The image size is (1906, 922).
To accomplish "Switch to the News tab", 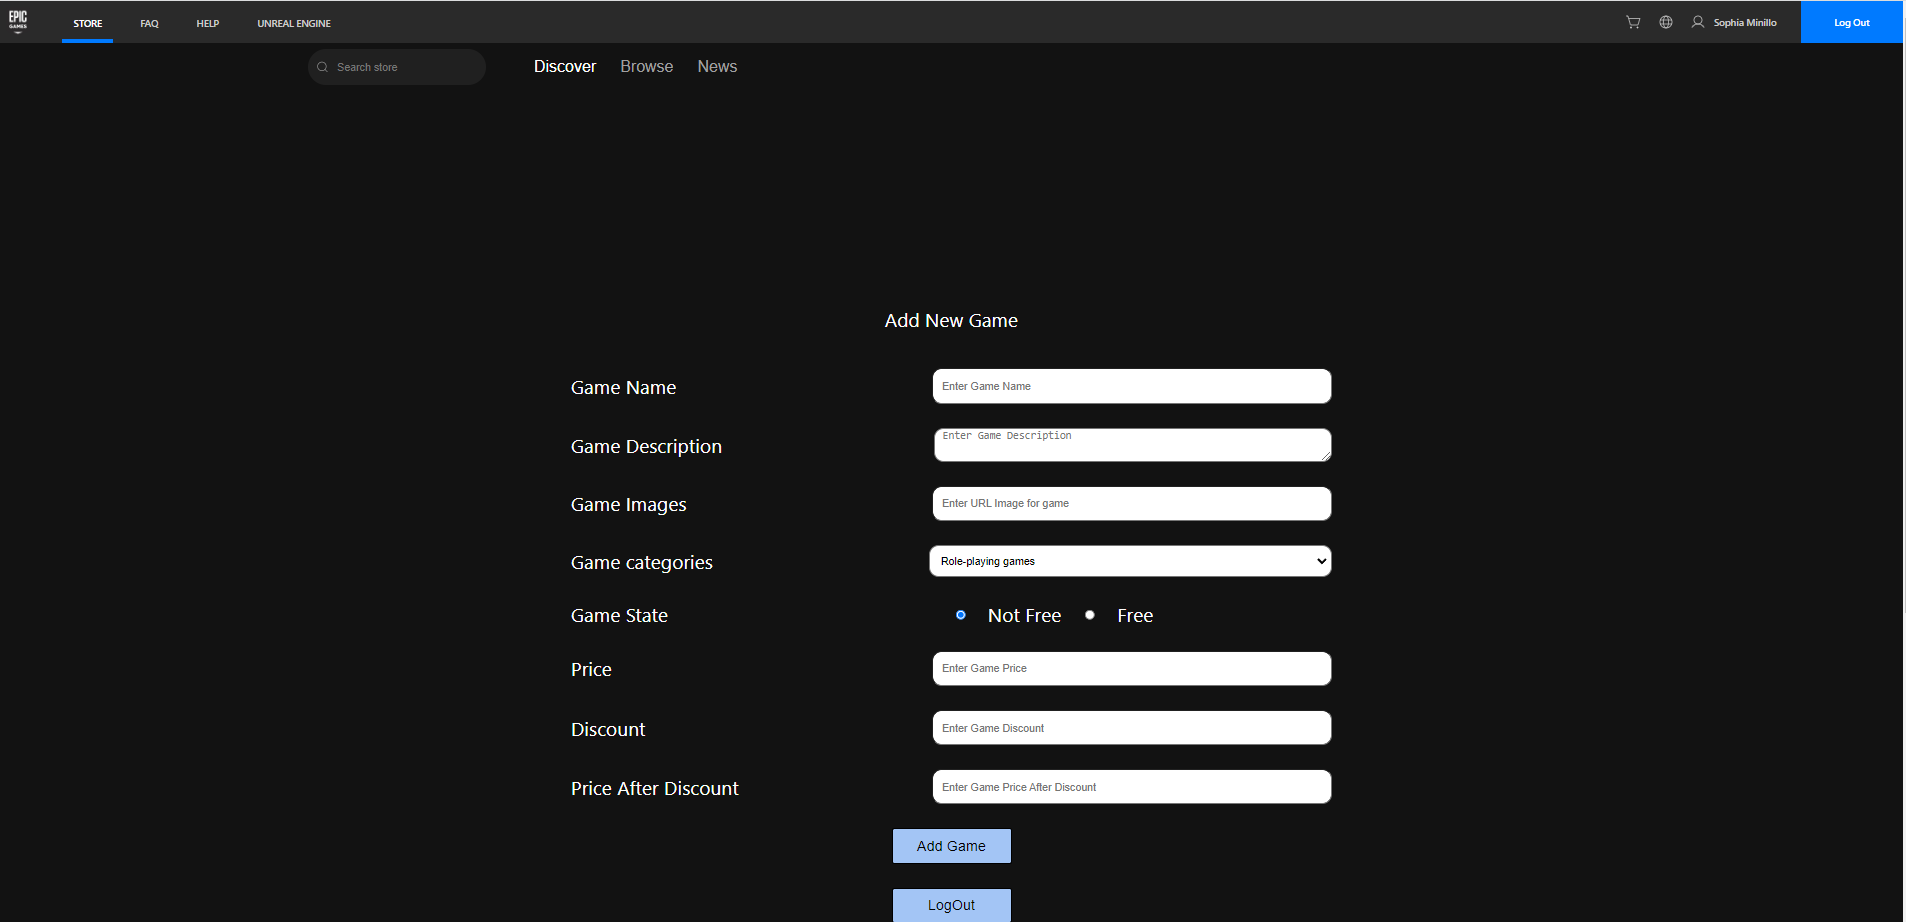I will (717, 66).
